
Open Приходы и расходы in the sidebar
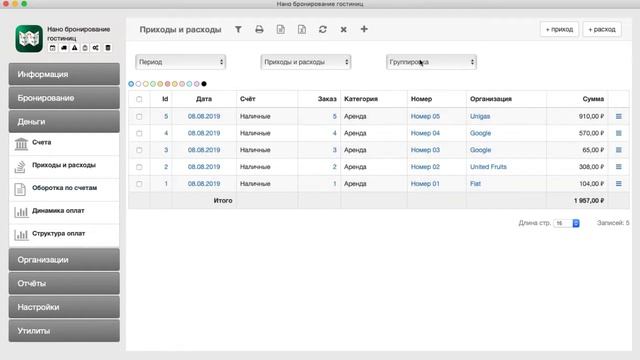pyautogui.click(x=64, y=167)
